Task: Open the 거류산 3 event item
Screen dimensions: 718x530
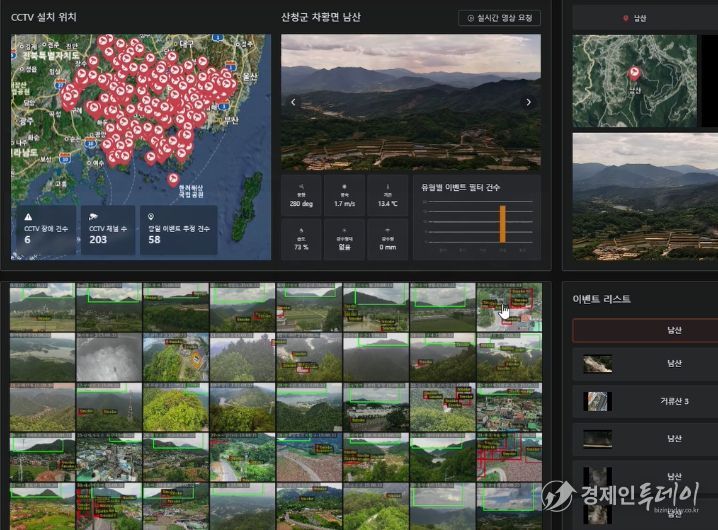Action: [645, 401]
